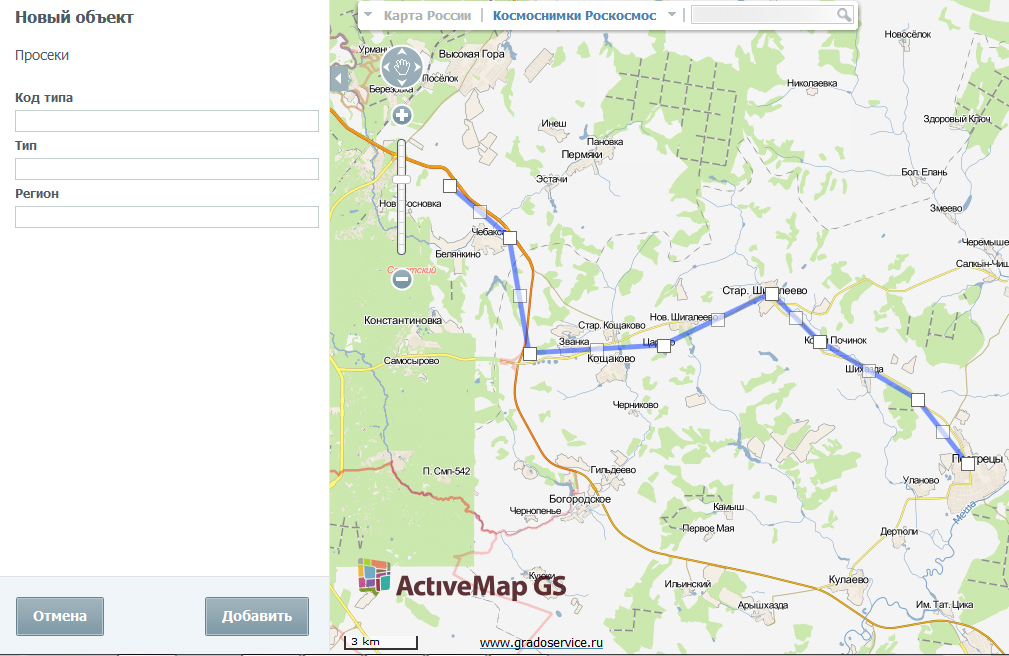Select the route vertex on Стар. Шигалеево
This screenshot has height=656, width=1009.
772,294
